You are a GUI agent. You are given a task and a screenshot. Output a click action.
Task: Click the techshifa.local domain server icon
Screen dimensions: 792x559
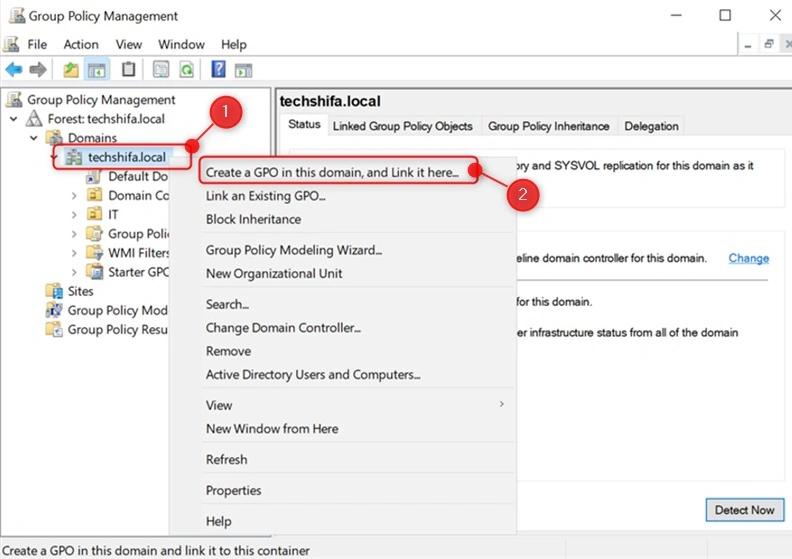[74, 157]
